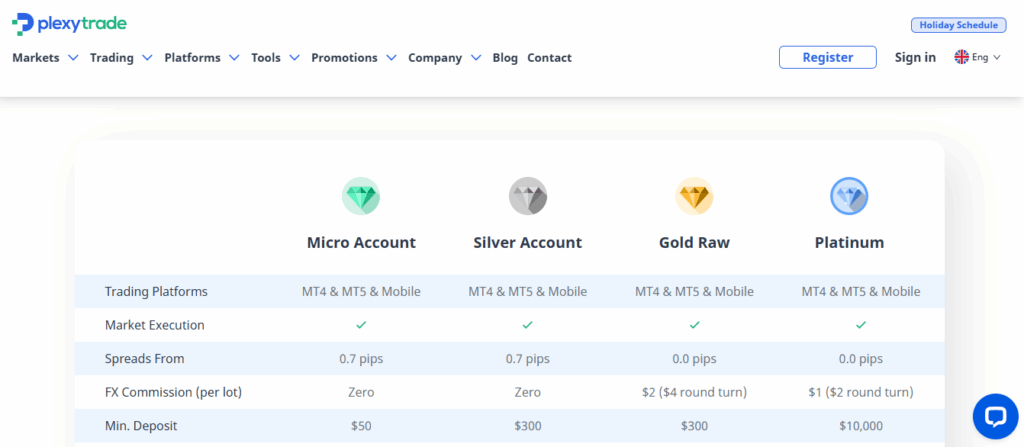
Task: Click Micro Account's Zero commission cell
Action: point(361,392)
